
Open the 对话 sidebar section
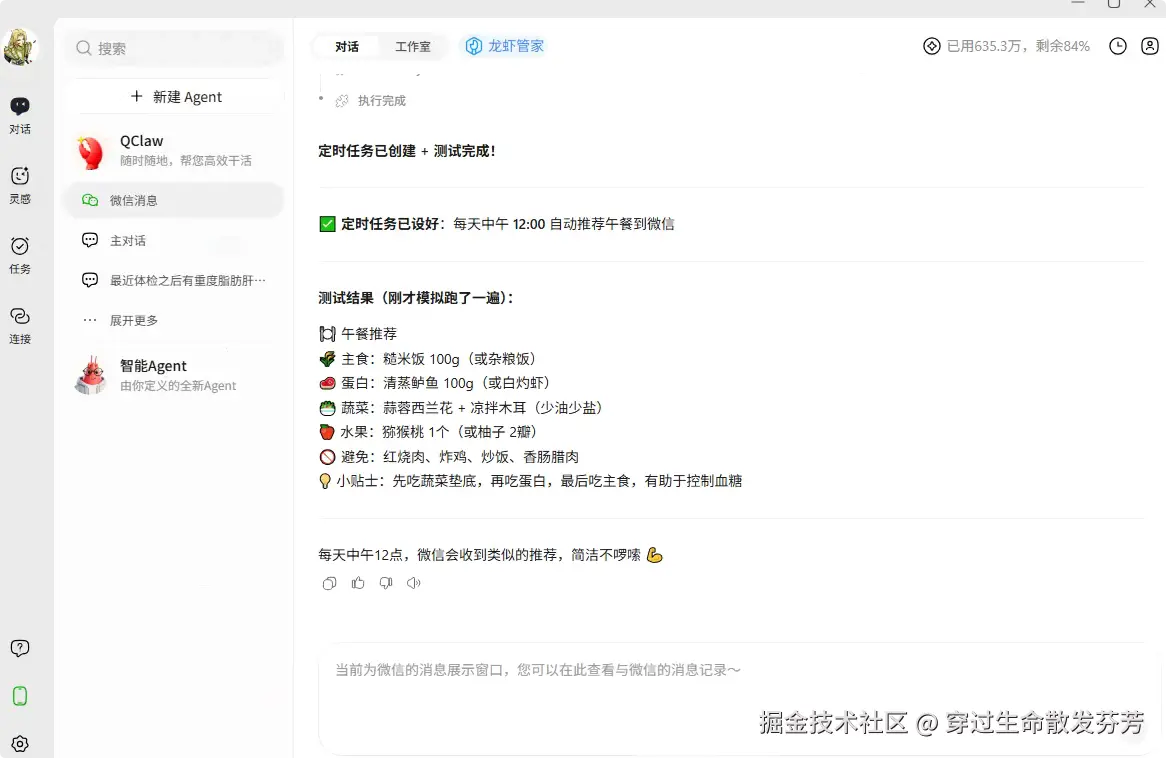click(20, 115)
